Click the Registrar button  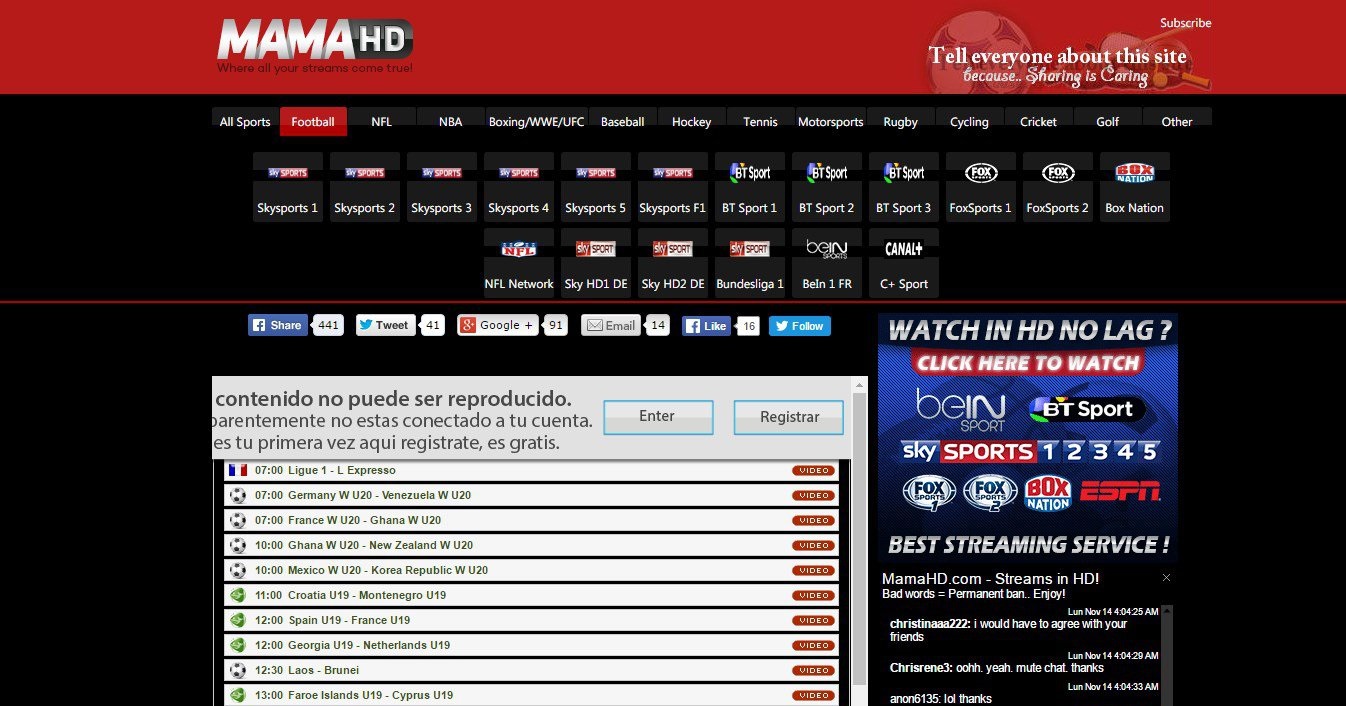(x=788, y=417)
